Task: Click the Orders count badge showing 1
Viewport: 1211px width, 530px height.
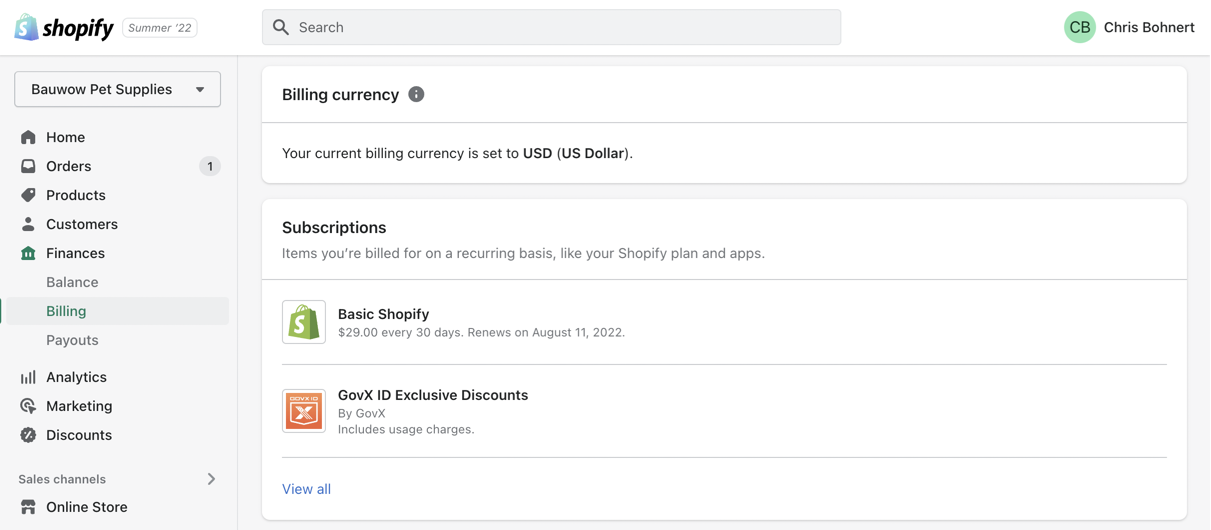Action: (x=209, y=166)
